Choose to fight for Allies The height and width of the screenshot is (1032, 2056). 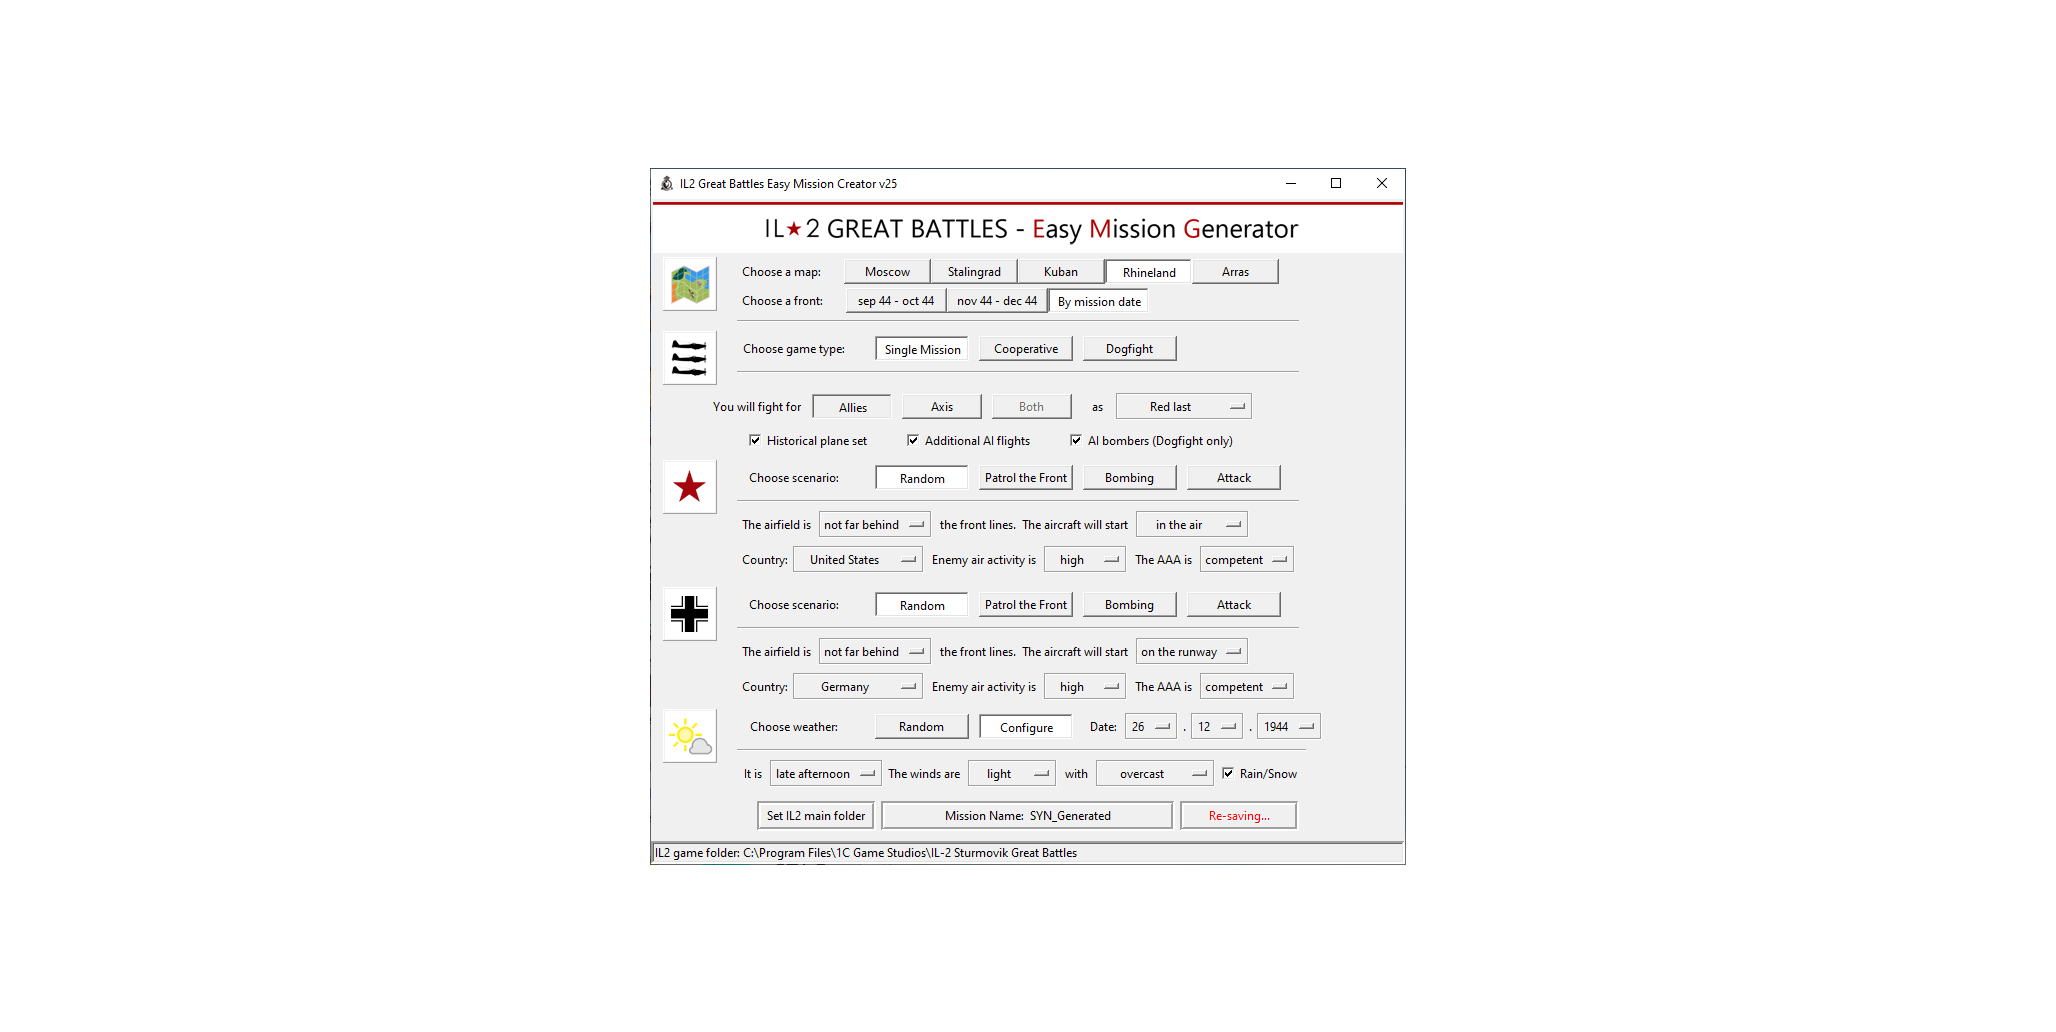click(x=852, y=407)
